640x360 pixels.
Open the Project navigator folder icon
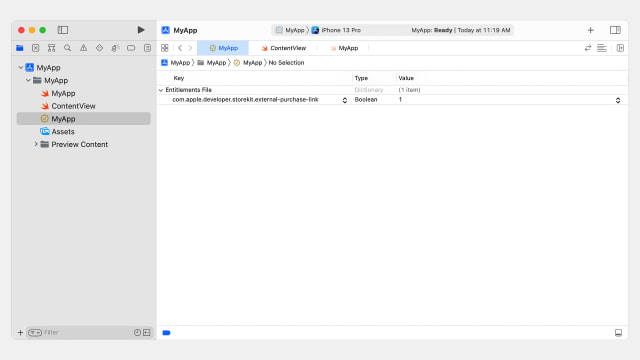(x=20, y=48)
